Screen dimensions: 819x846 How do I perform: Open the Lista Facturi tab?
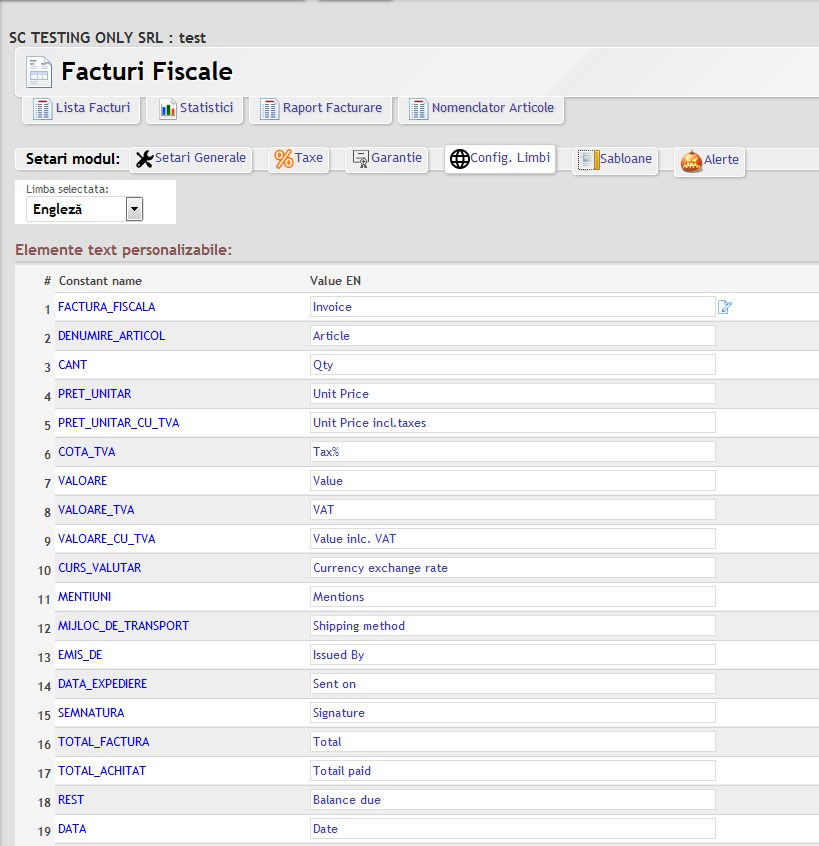[82, 108]
